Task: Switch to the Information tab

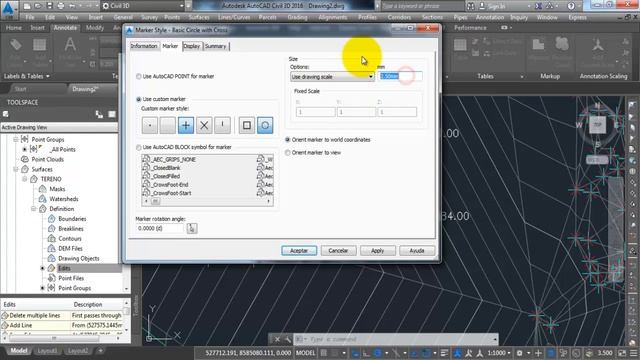Action: click(144, 46)
